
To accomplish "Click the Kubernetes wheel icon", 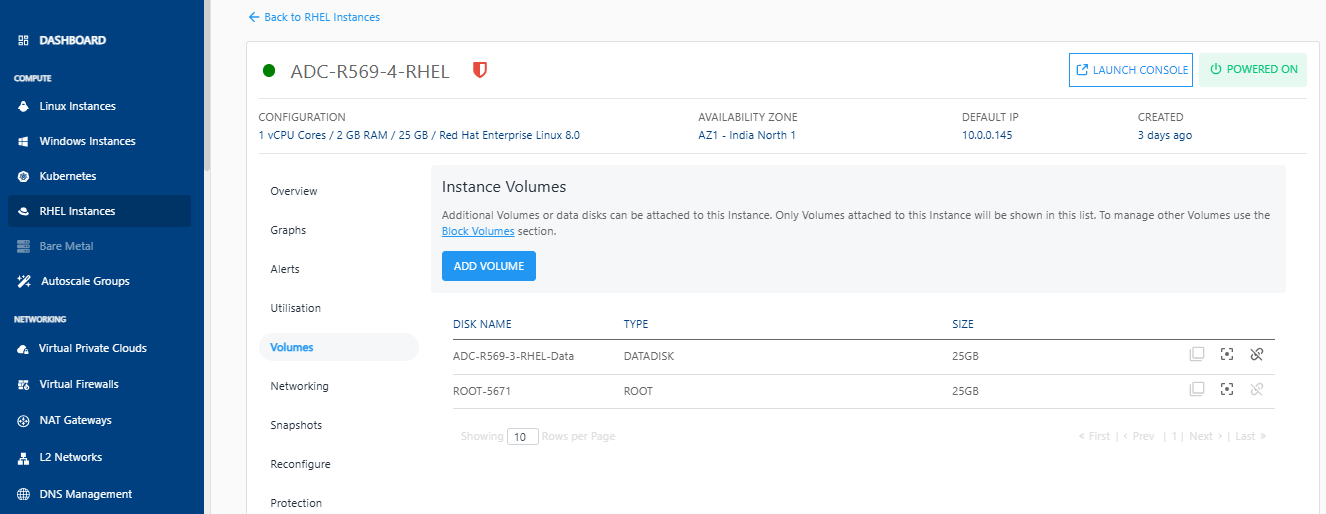I will click(23, 176).
